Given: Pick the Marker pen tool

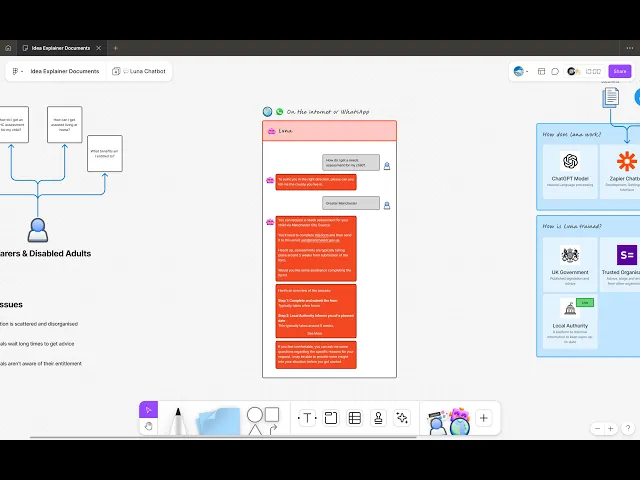Looking at the screenshot, I should click(178, 420).
